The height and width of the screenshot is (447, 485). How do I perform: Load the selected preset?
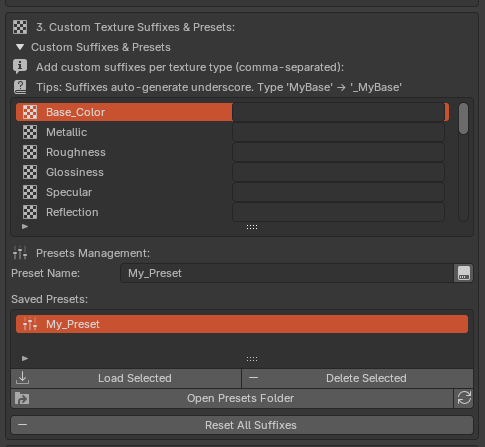(126, 378)
